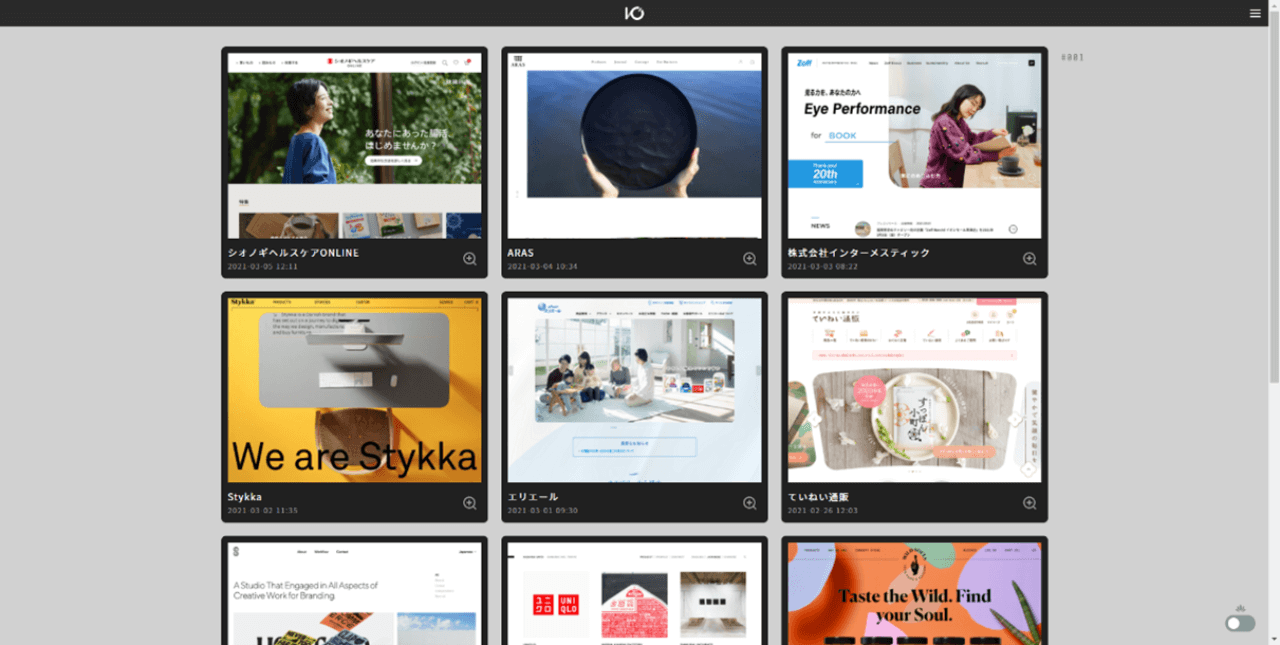Click the ARAS title text
Image resolution: width=1280 pixels, height=645 pixels.
pyautogui.click(x=521, y=253)
